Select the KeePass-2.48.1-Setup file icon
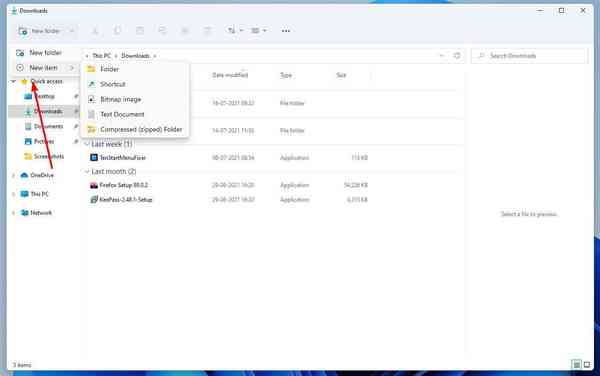The width and height of the screenshot is (600, 376). (x=94, y=200)
